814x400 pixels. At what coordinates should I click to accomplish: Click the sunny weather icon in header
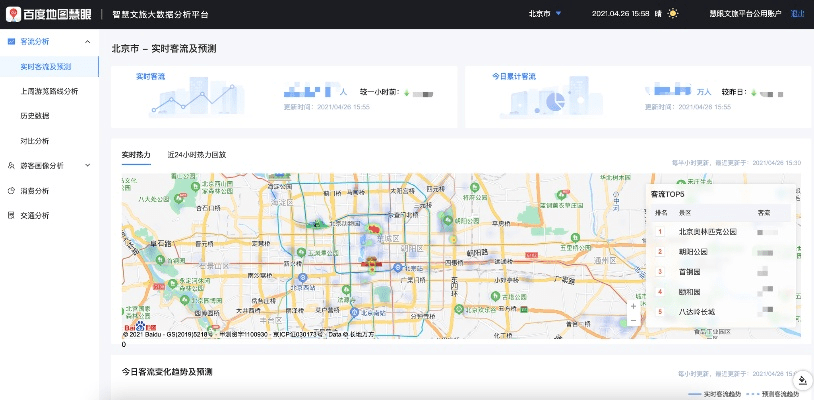click(x=672, y=14)
